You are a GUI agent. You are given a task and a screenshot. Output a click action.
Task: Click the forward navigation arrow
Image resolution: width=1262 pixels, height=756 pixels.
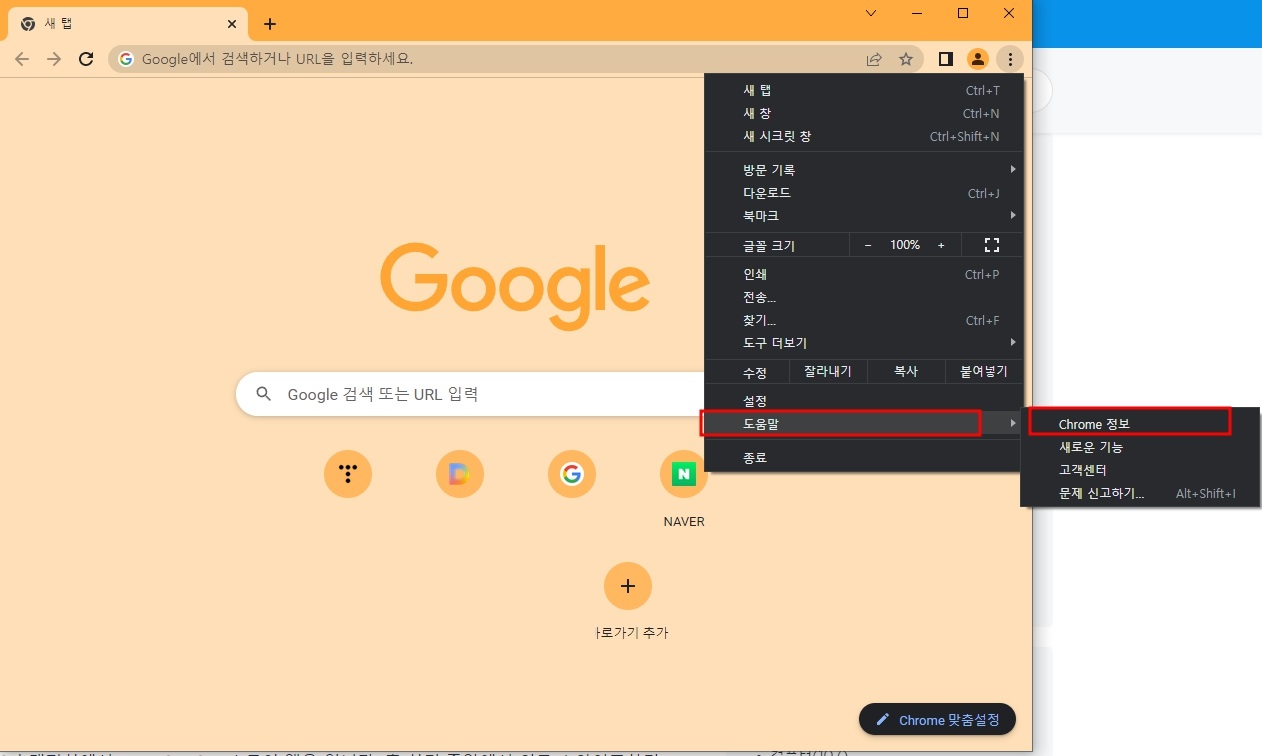53,59
